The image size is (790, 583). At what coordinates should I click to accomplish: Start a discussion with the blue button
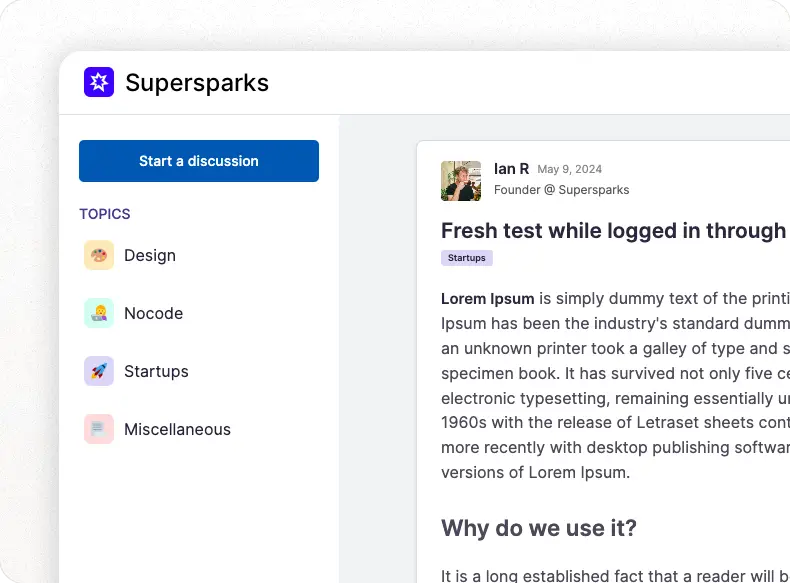tap(199, 161)
